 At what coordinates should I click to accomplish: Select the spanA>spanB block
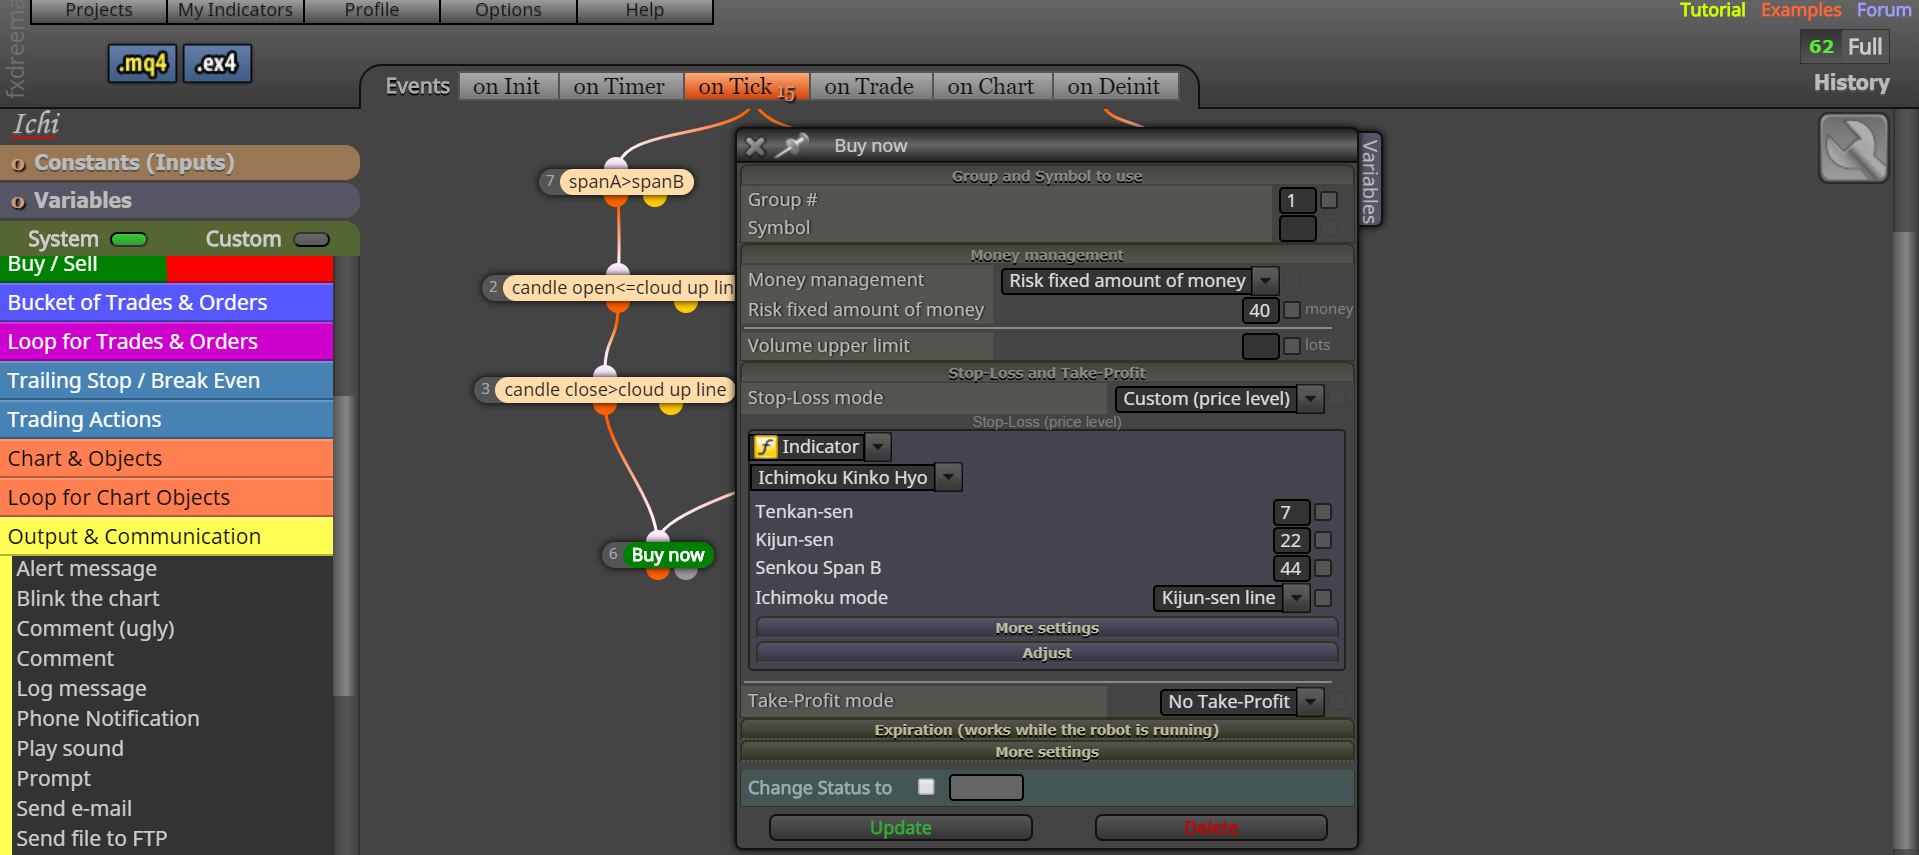coord(626,182)
